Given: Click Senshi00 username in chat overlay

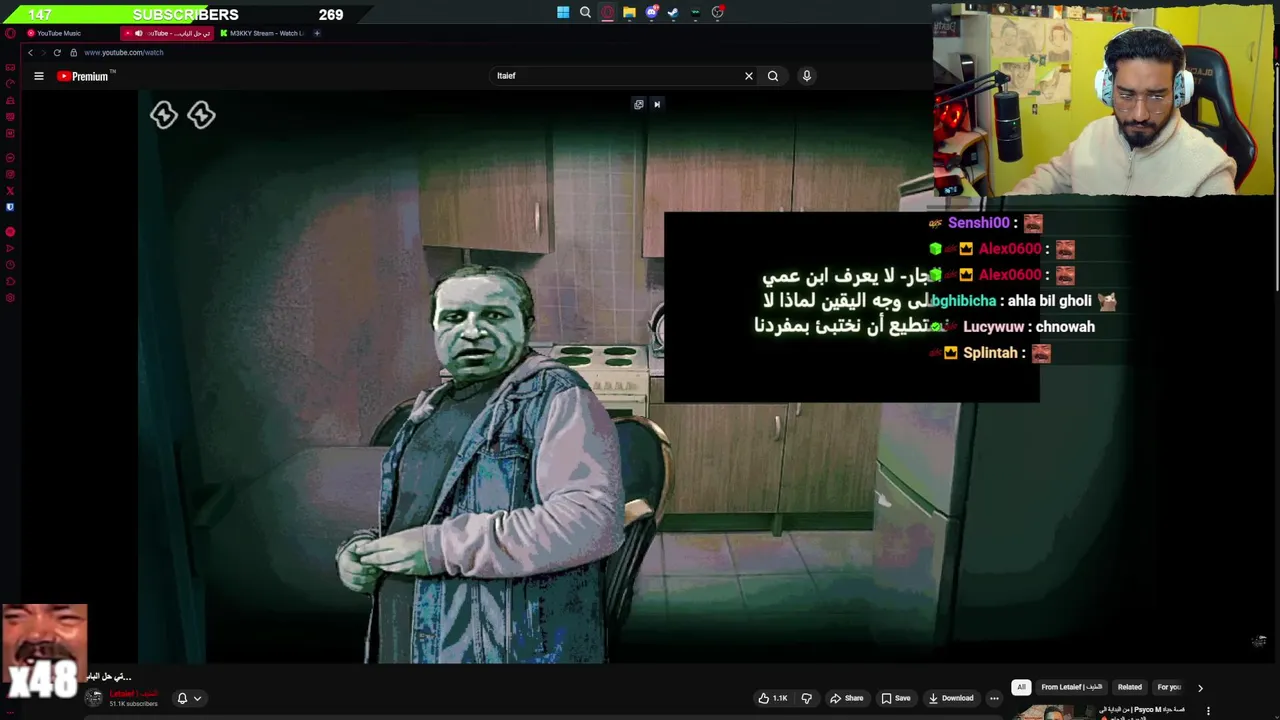Looking at the screenshot, I should [978, 223].
